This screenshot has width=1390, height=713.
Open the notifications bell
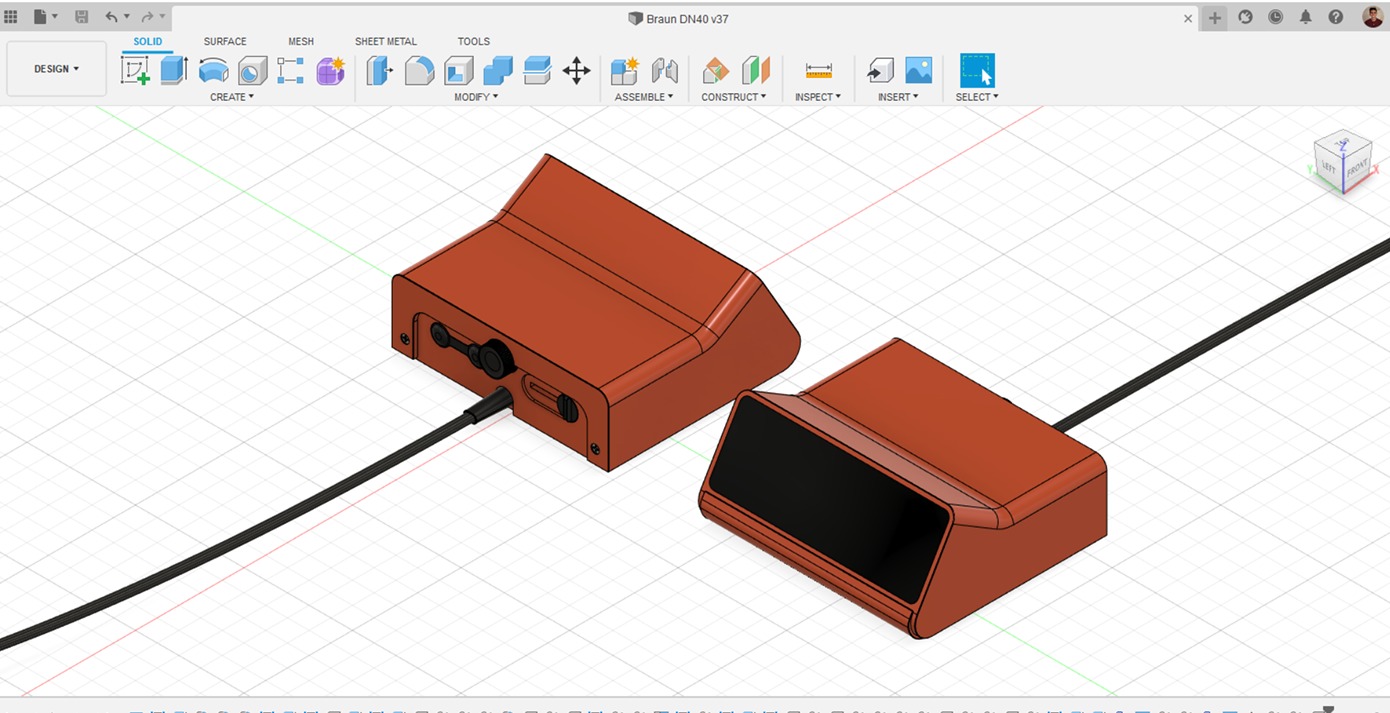coord(1306,17)
